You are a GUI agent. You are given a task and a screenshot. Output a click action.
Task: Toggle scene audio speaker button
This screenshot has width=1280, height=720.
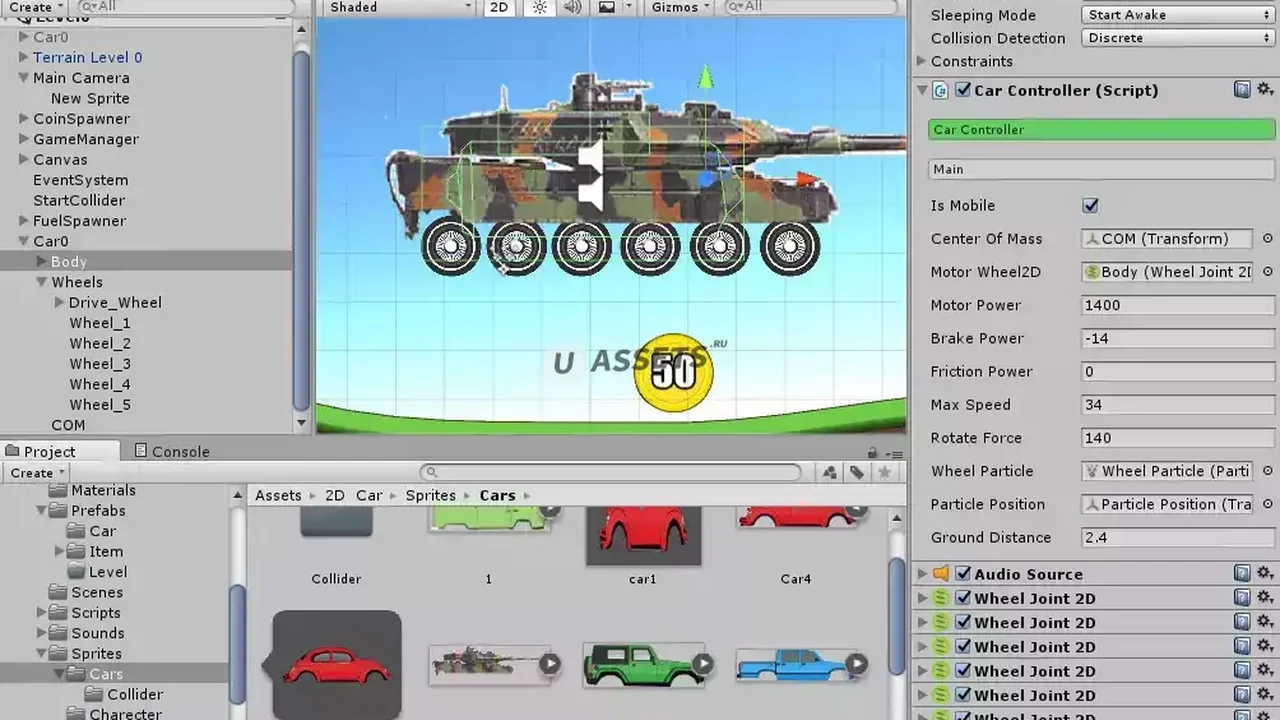[x=573, y=7]
